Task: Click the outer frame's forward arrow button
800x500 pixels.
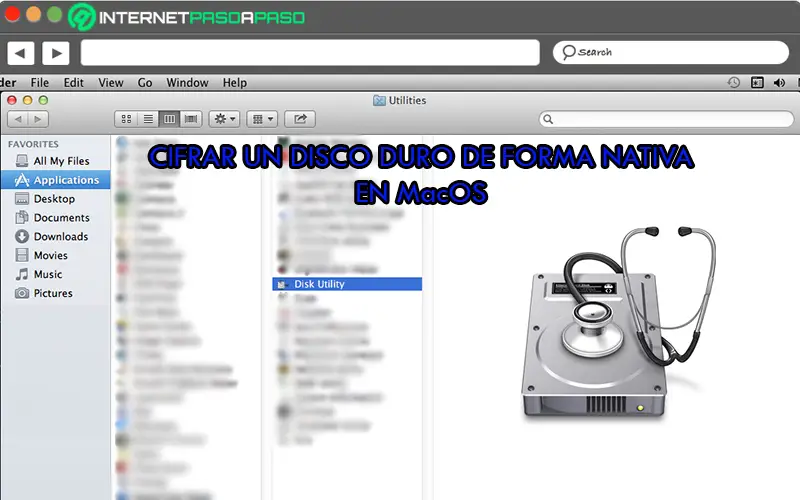Action: click(x=56, y=53)
